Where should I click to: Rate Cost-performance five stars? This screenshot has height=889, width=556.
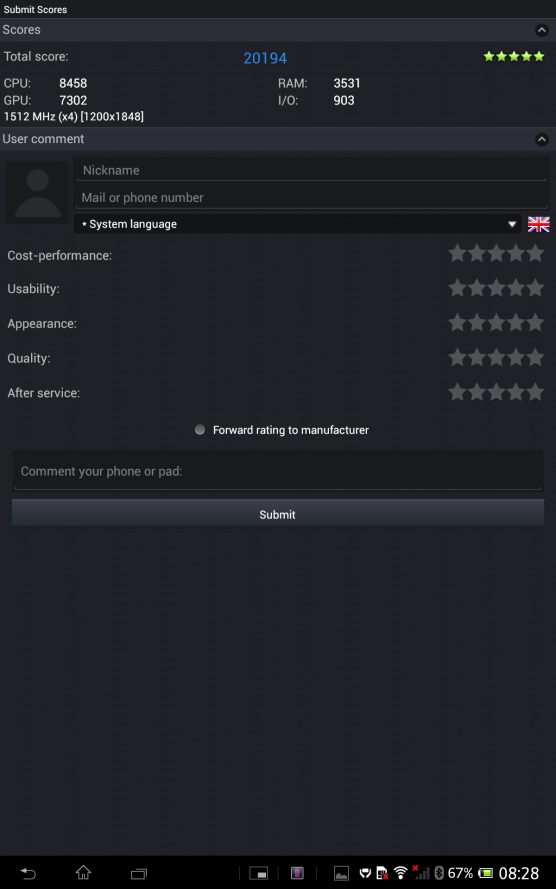[536, 254]
